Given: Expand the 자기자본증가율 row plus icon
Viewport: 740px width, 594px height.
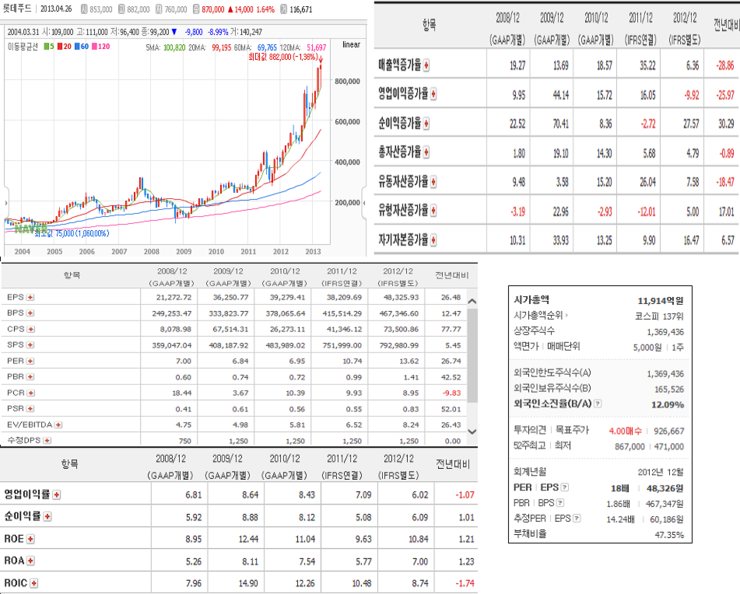Looking at the screenshot, I should click(x=433, y=240).
